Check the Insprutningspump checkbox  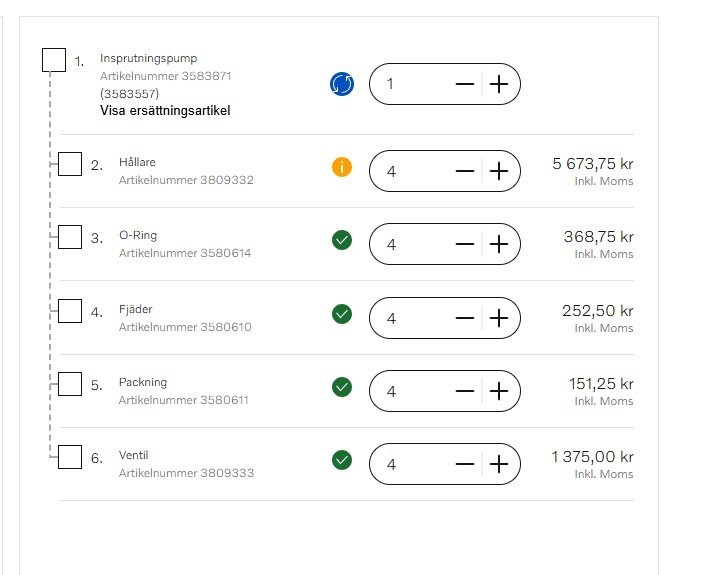(54, 60)
